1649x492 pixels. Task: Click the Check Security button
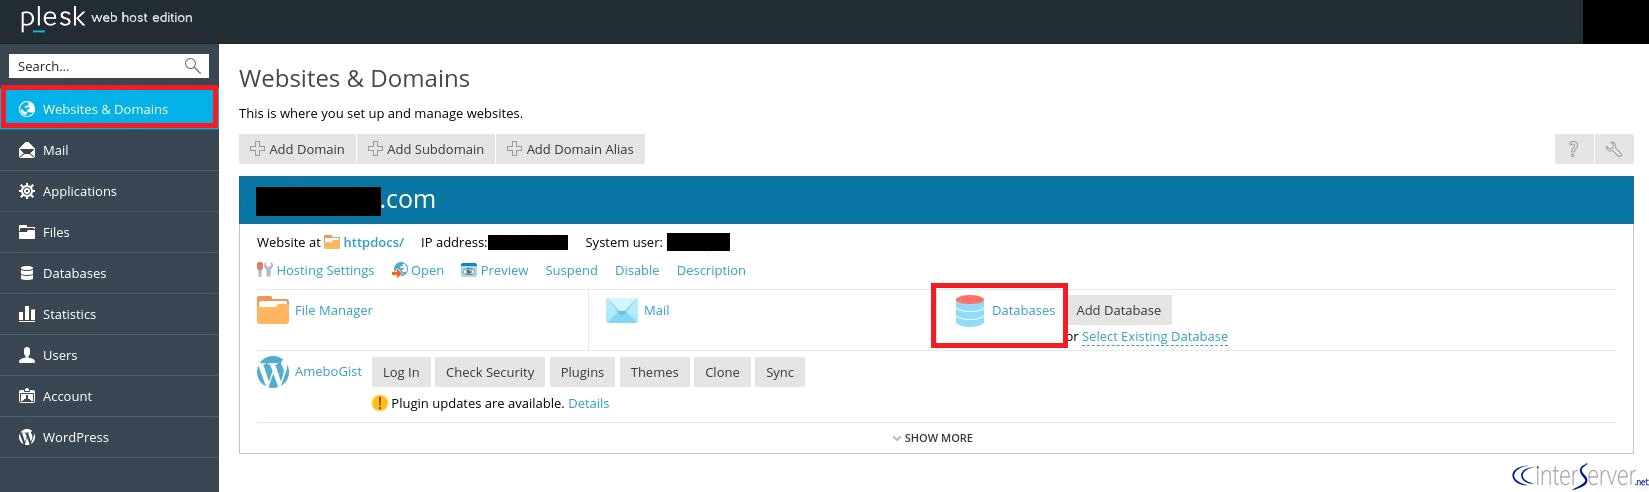pyautogui.click(x=490, y=372)
